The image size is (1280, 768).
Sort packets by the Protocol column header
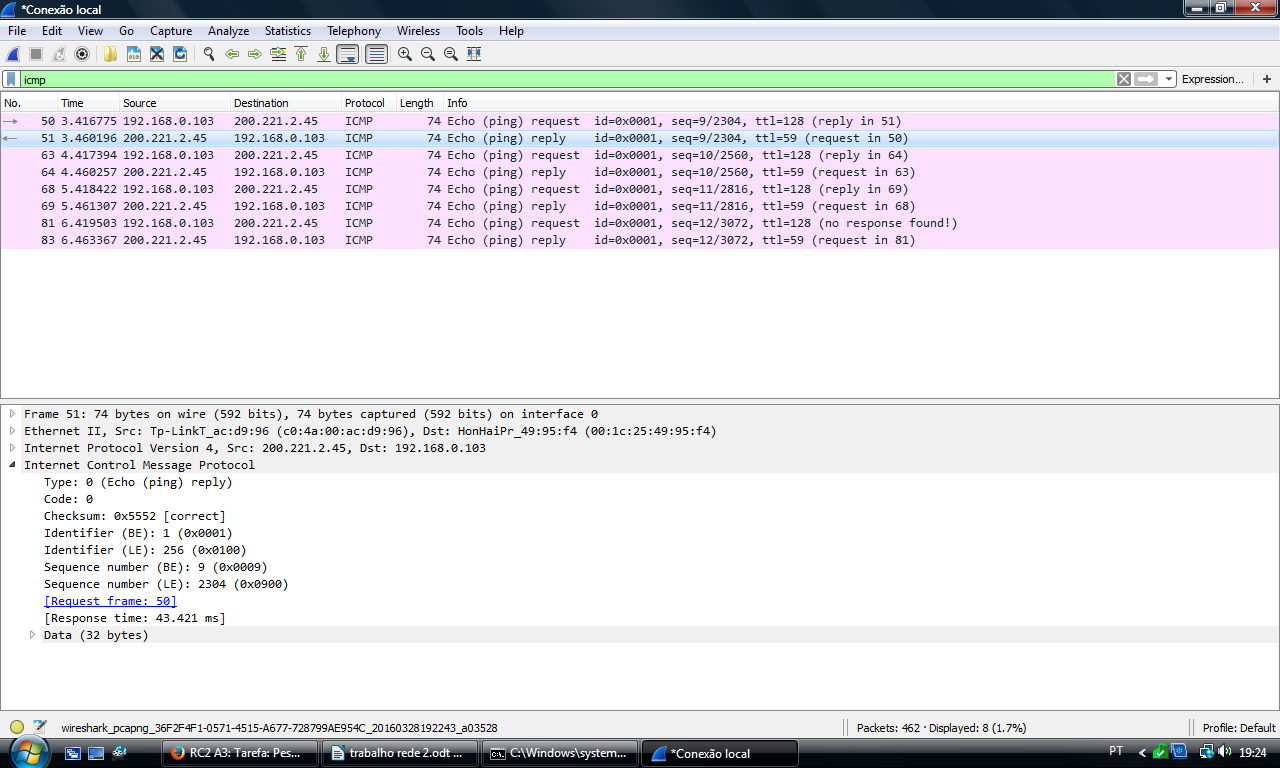[x=369, y=103]
